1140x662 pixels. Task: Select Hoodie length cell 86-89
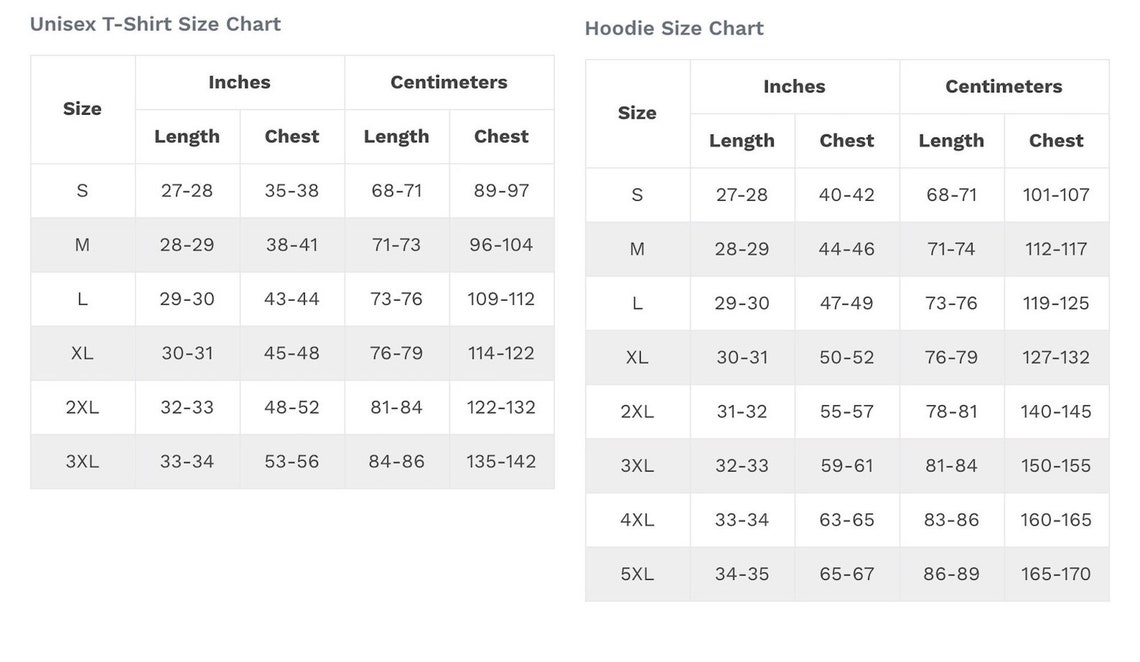pos(951,574)
